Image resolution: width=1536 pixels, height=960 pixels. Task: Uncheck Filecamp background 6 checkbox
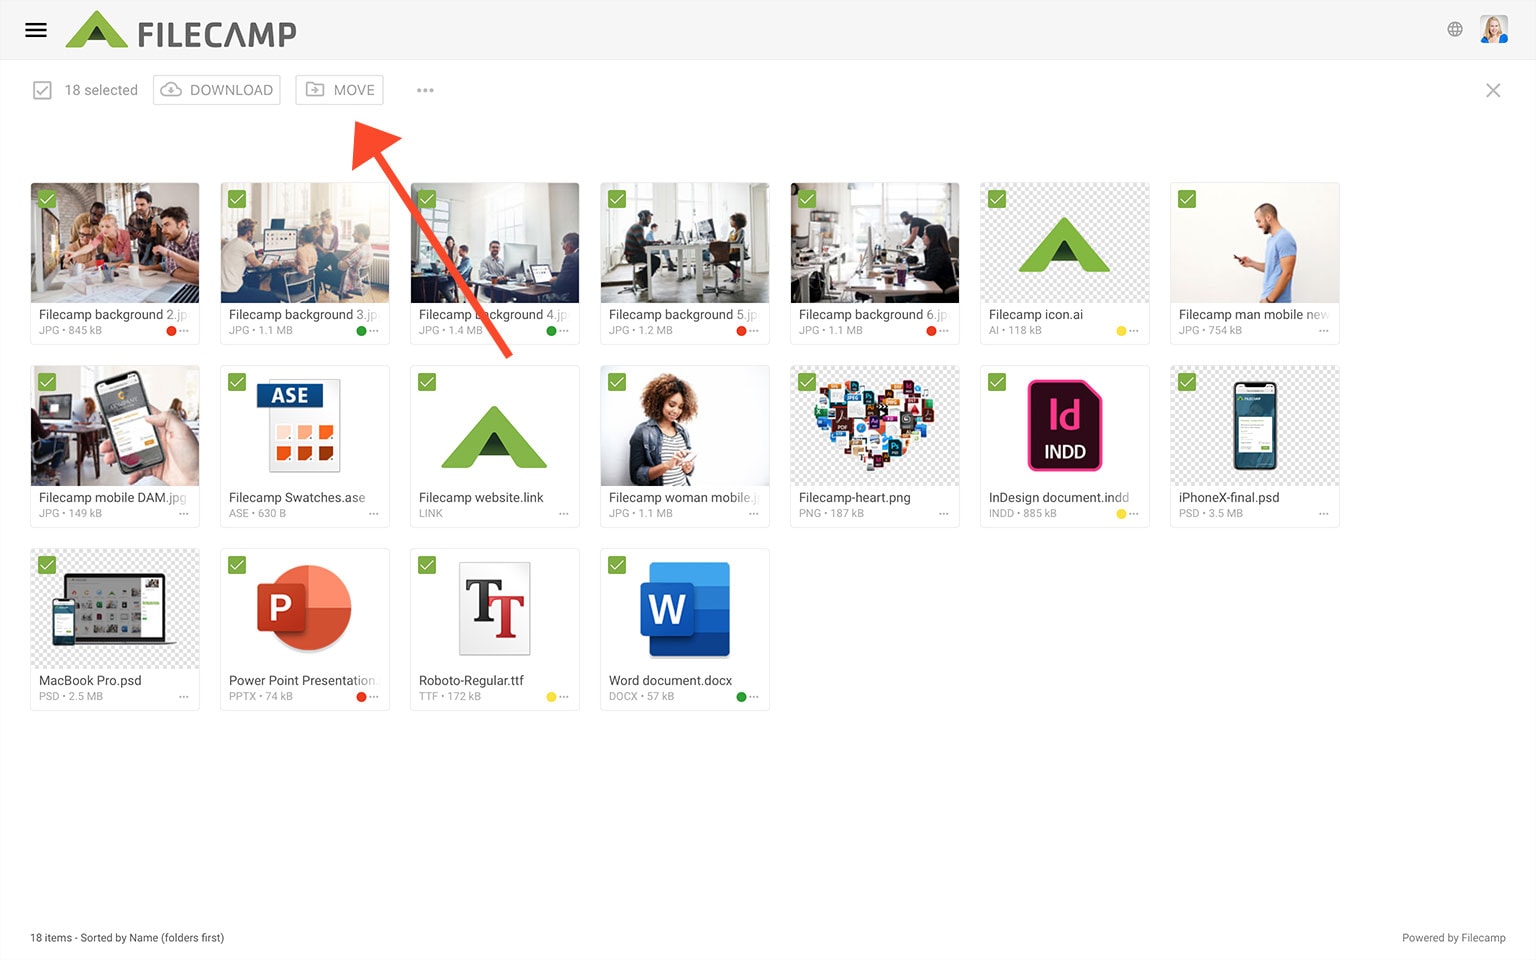807,199
